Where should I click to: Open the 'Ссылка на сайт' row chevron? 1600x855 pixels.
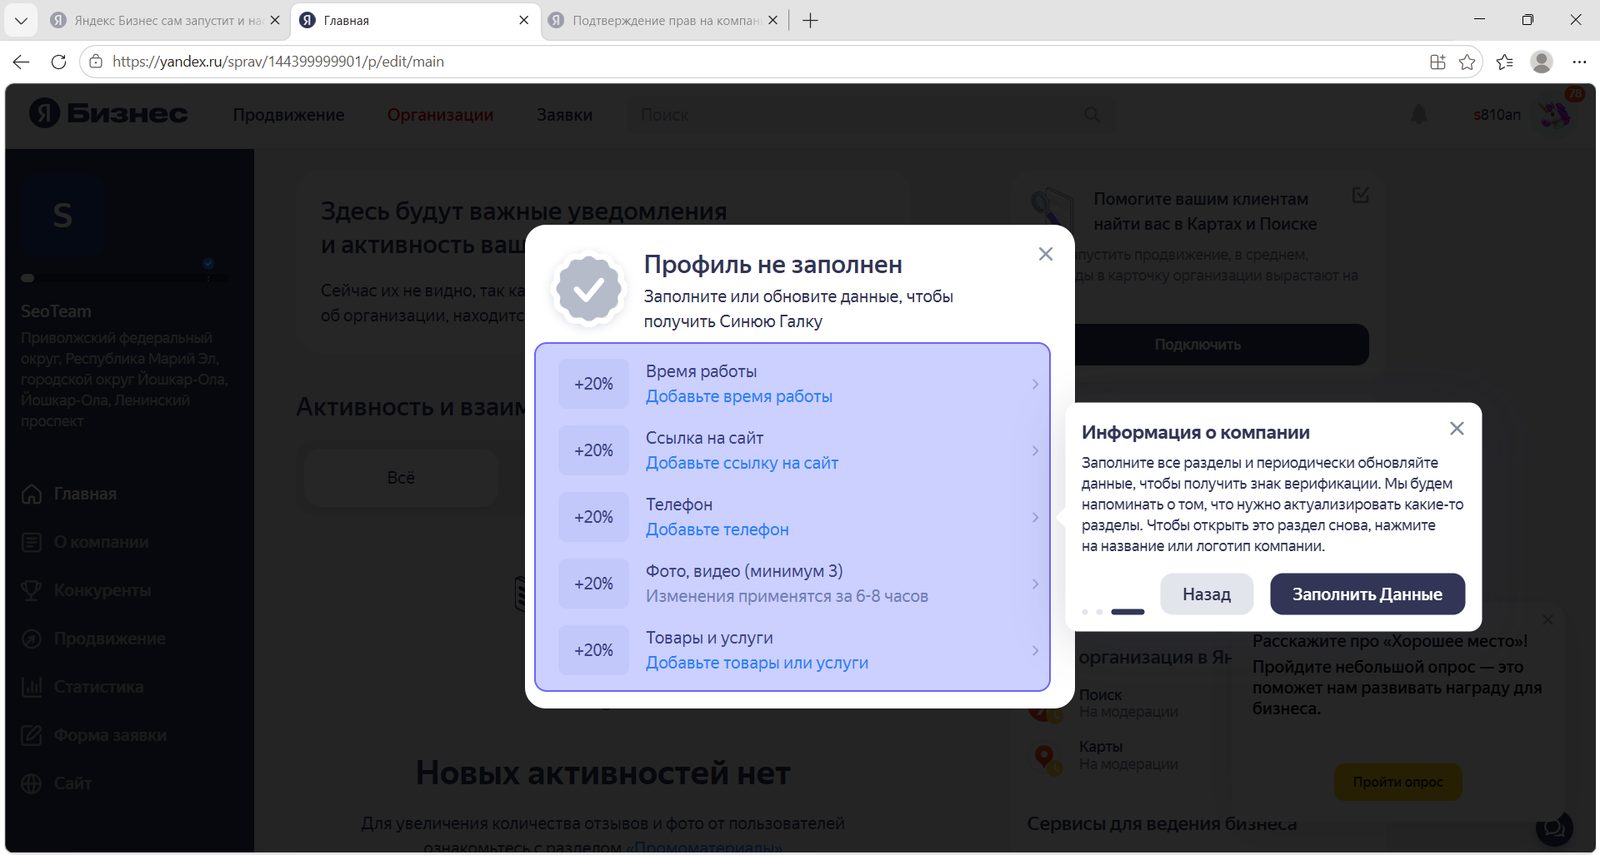tap(1035, 451)
